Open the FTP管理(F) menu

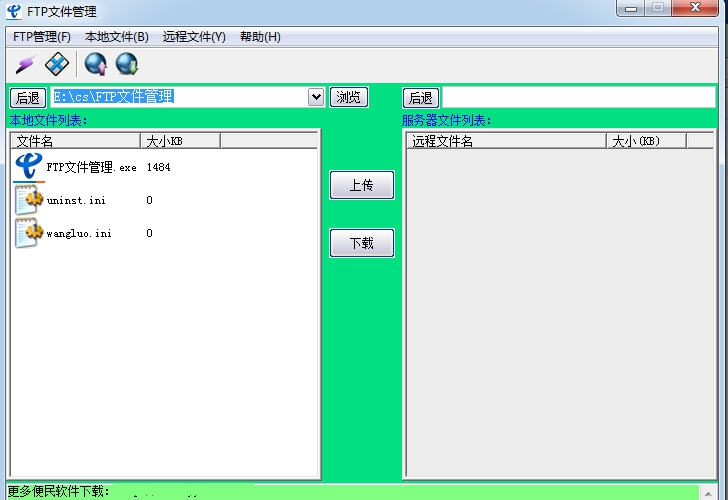pyautogui.click(x=42, y=37)
